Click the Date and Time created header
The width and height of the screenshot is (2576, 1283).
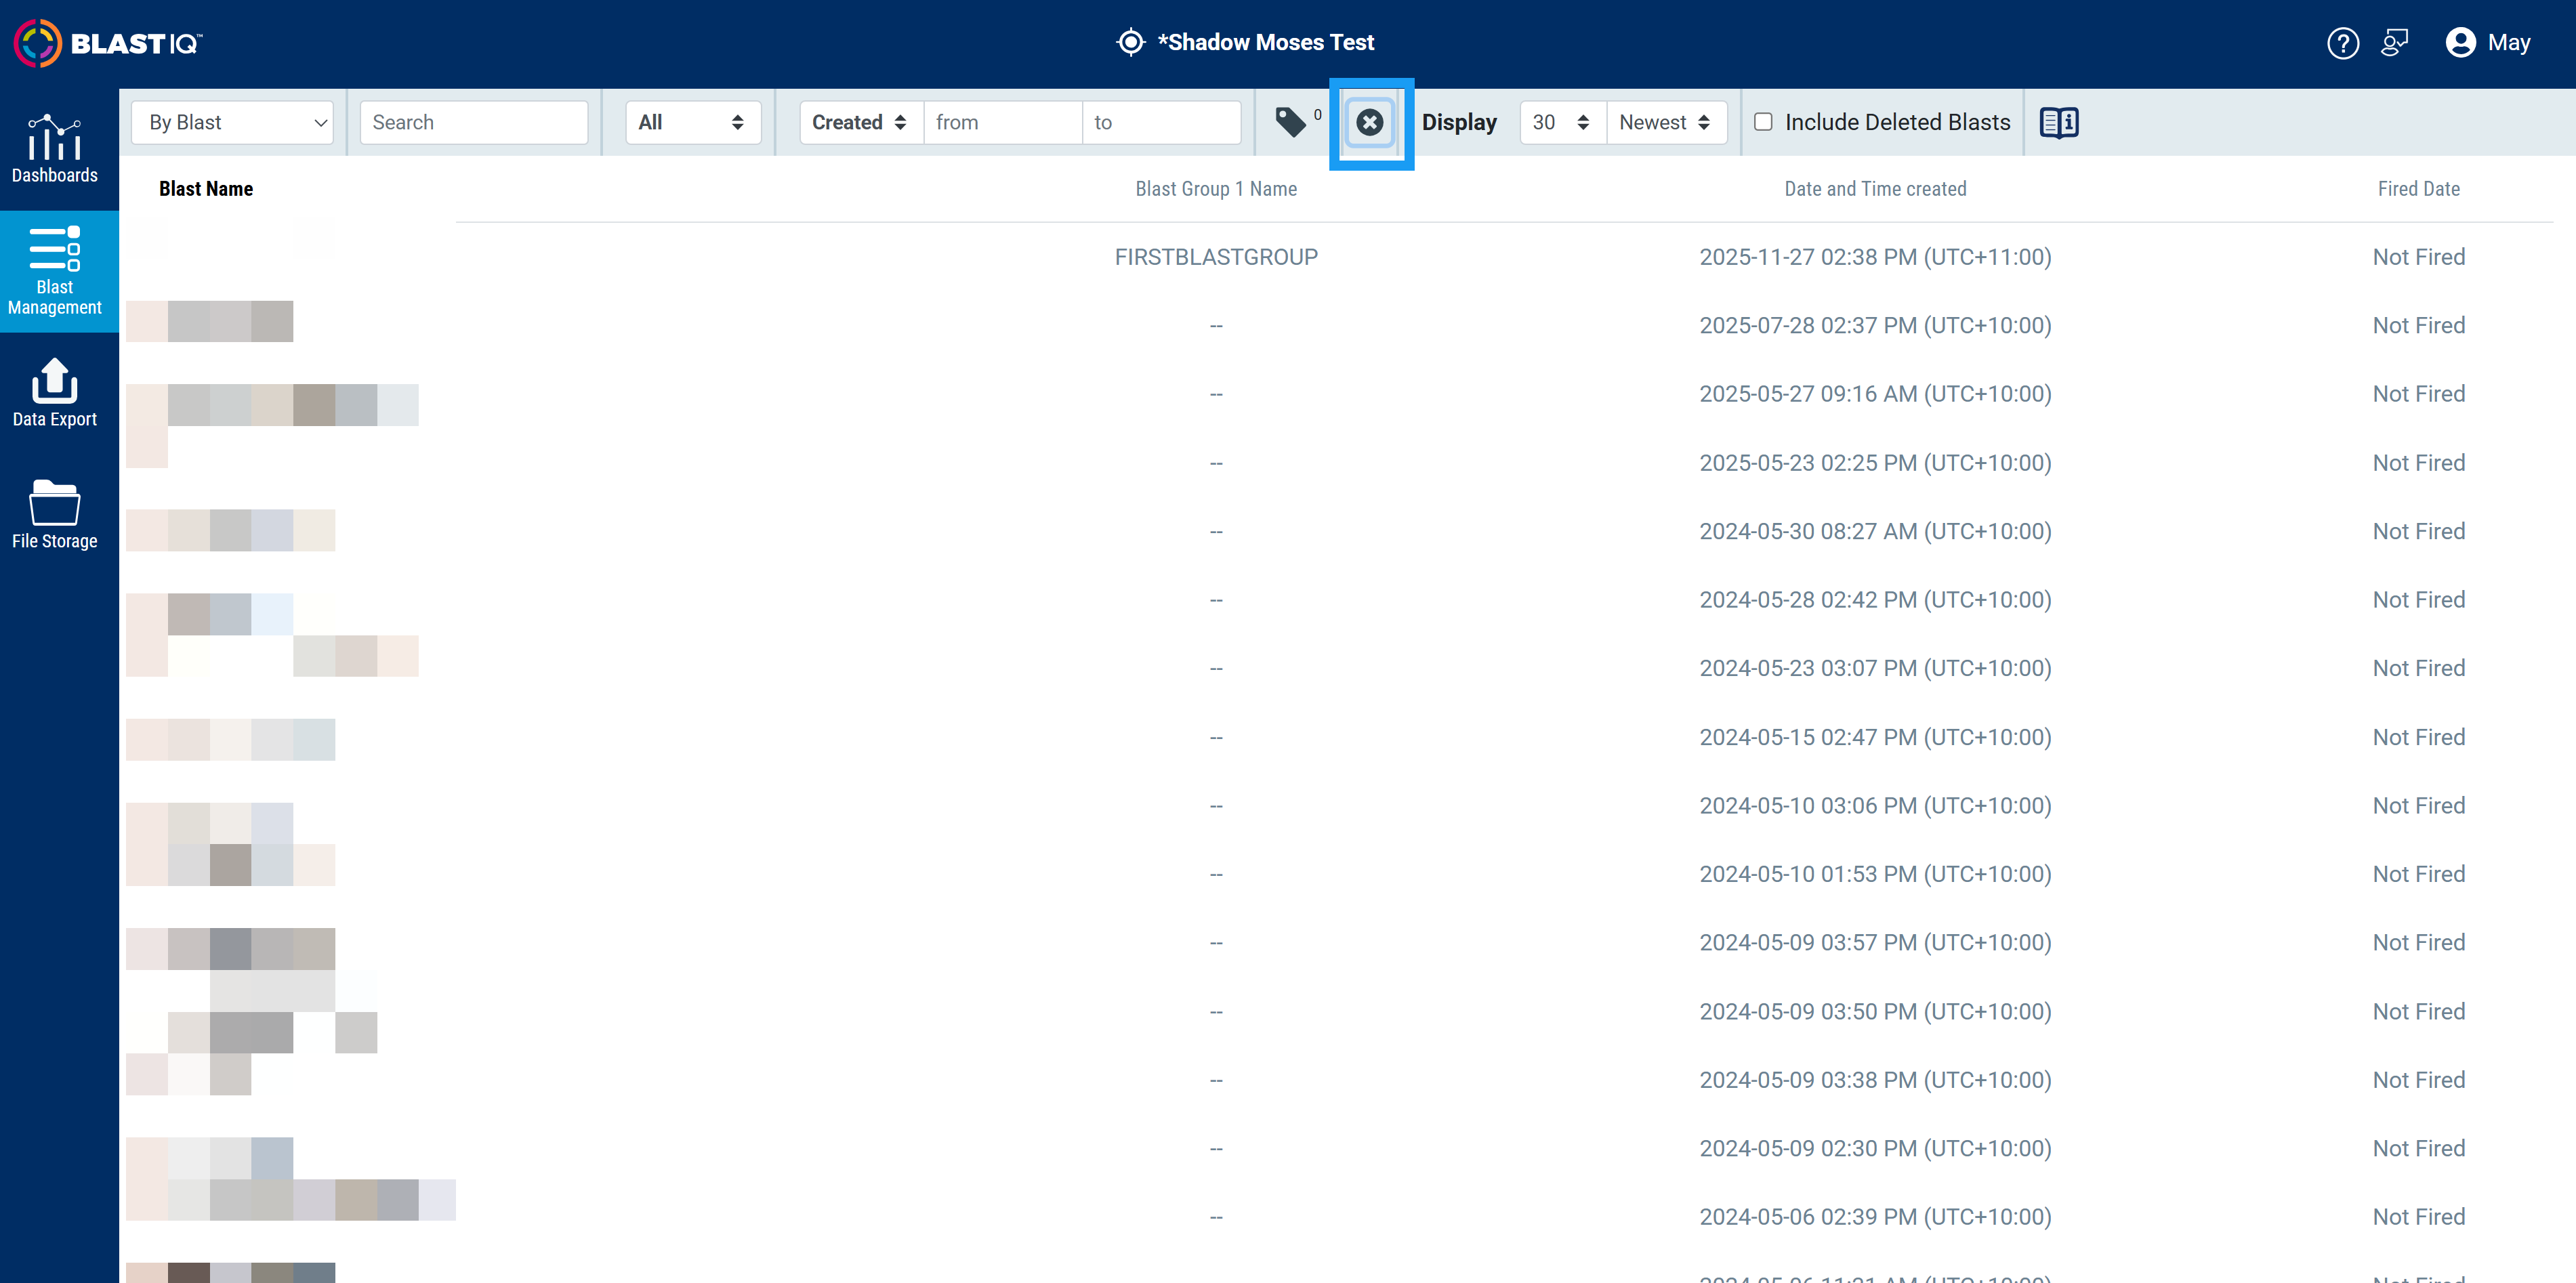pos(1875,189)
